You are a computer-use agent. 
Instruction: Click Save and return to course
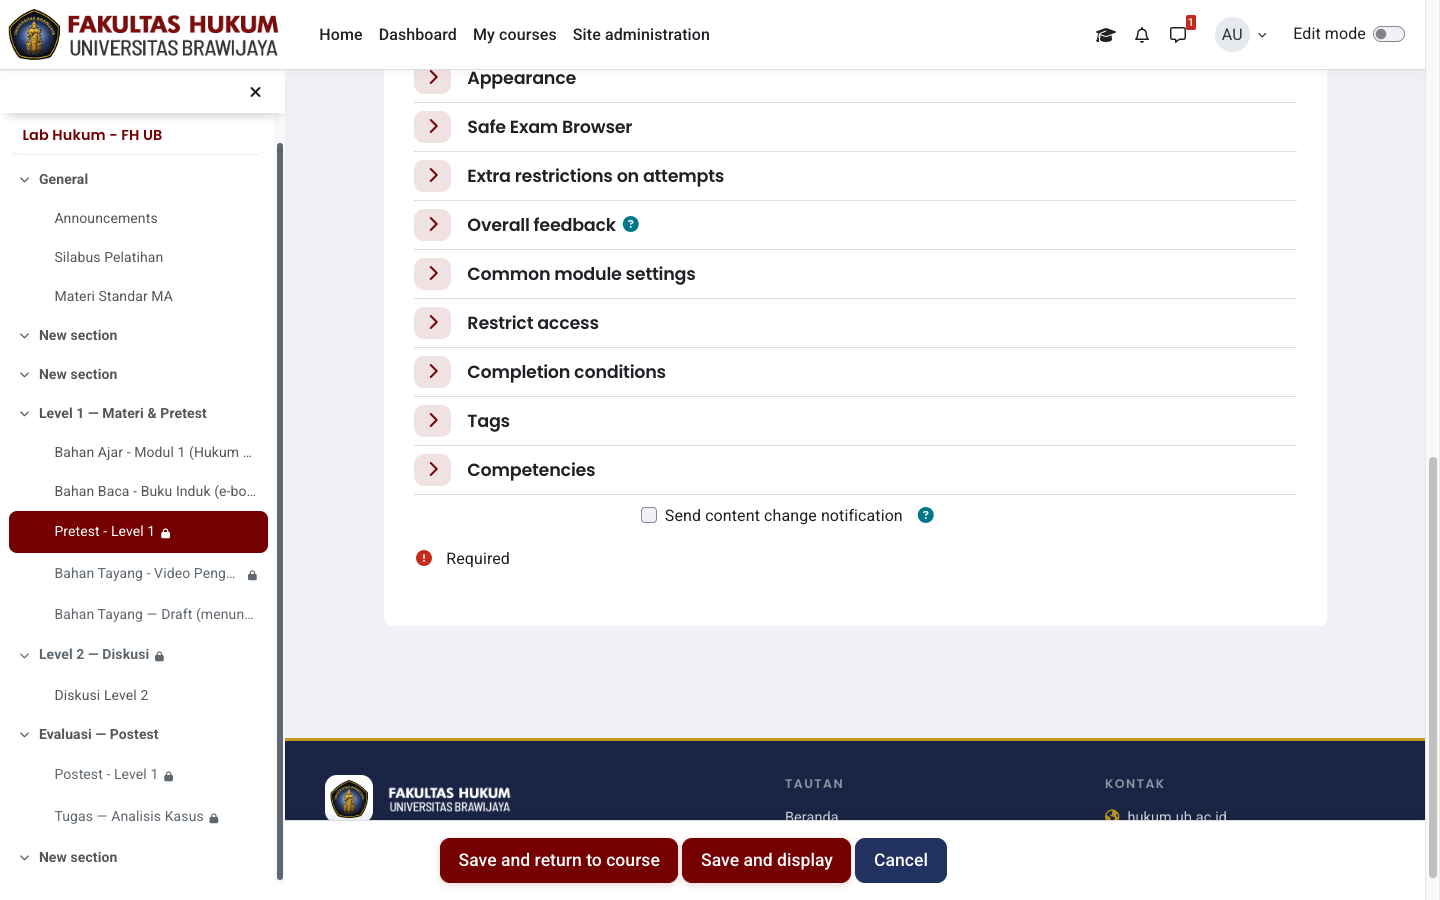(x=559, y=860)
